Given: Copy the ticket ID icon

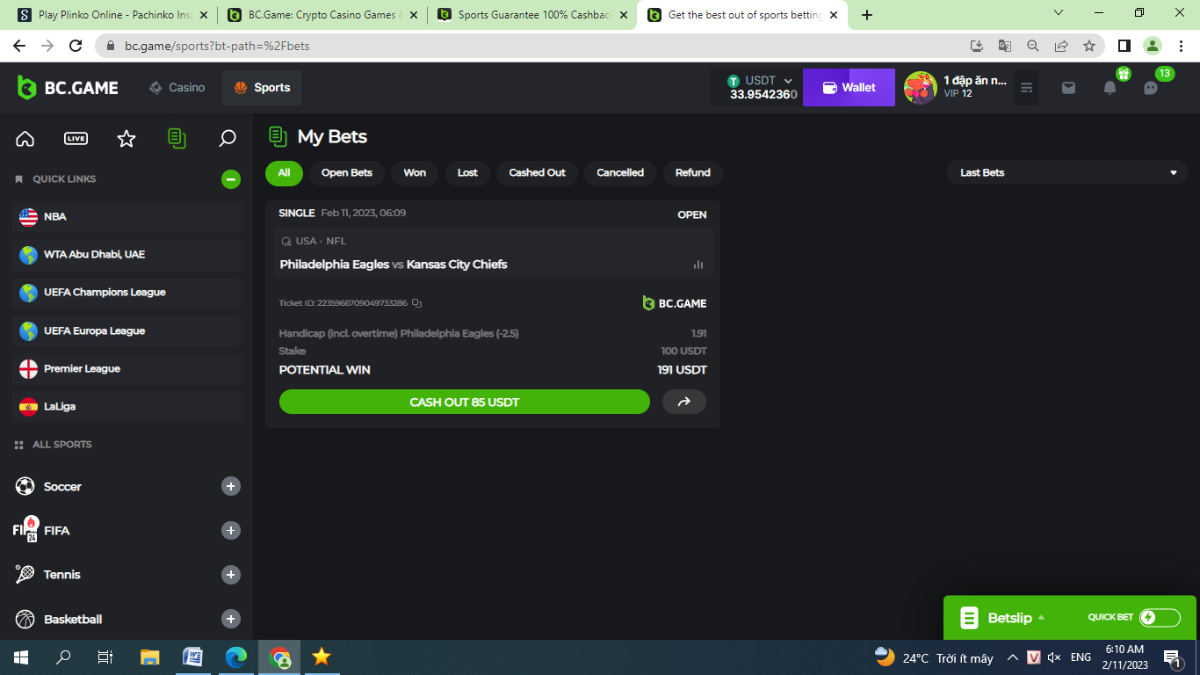Looking at the screenshot, I should point(417,303).
